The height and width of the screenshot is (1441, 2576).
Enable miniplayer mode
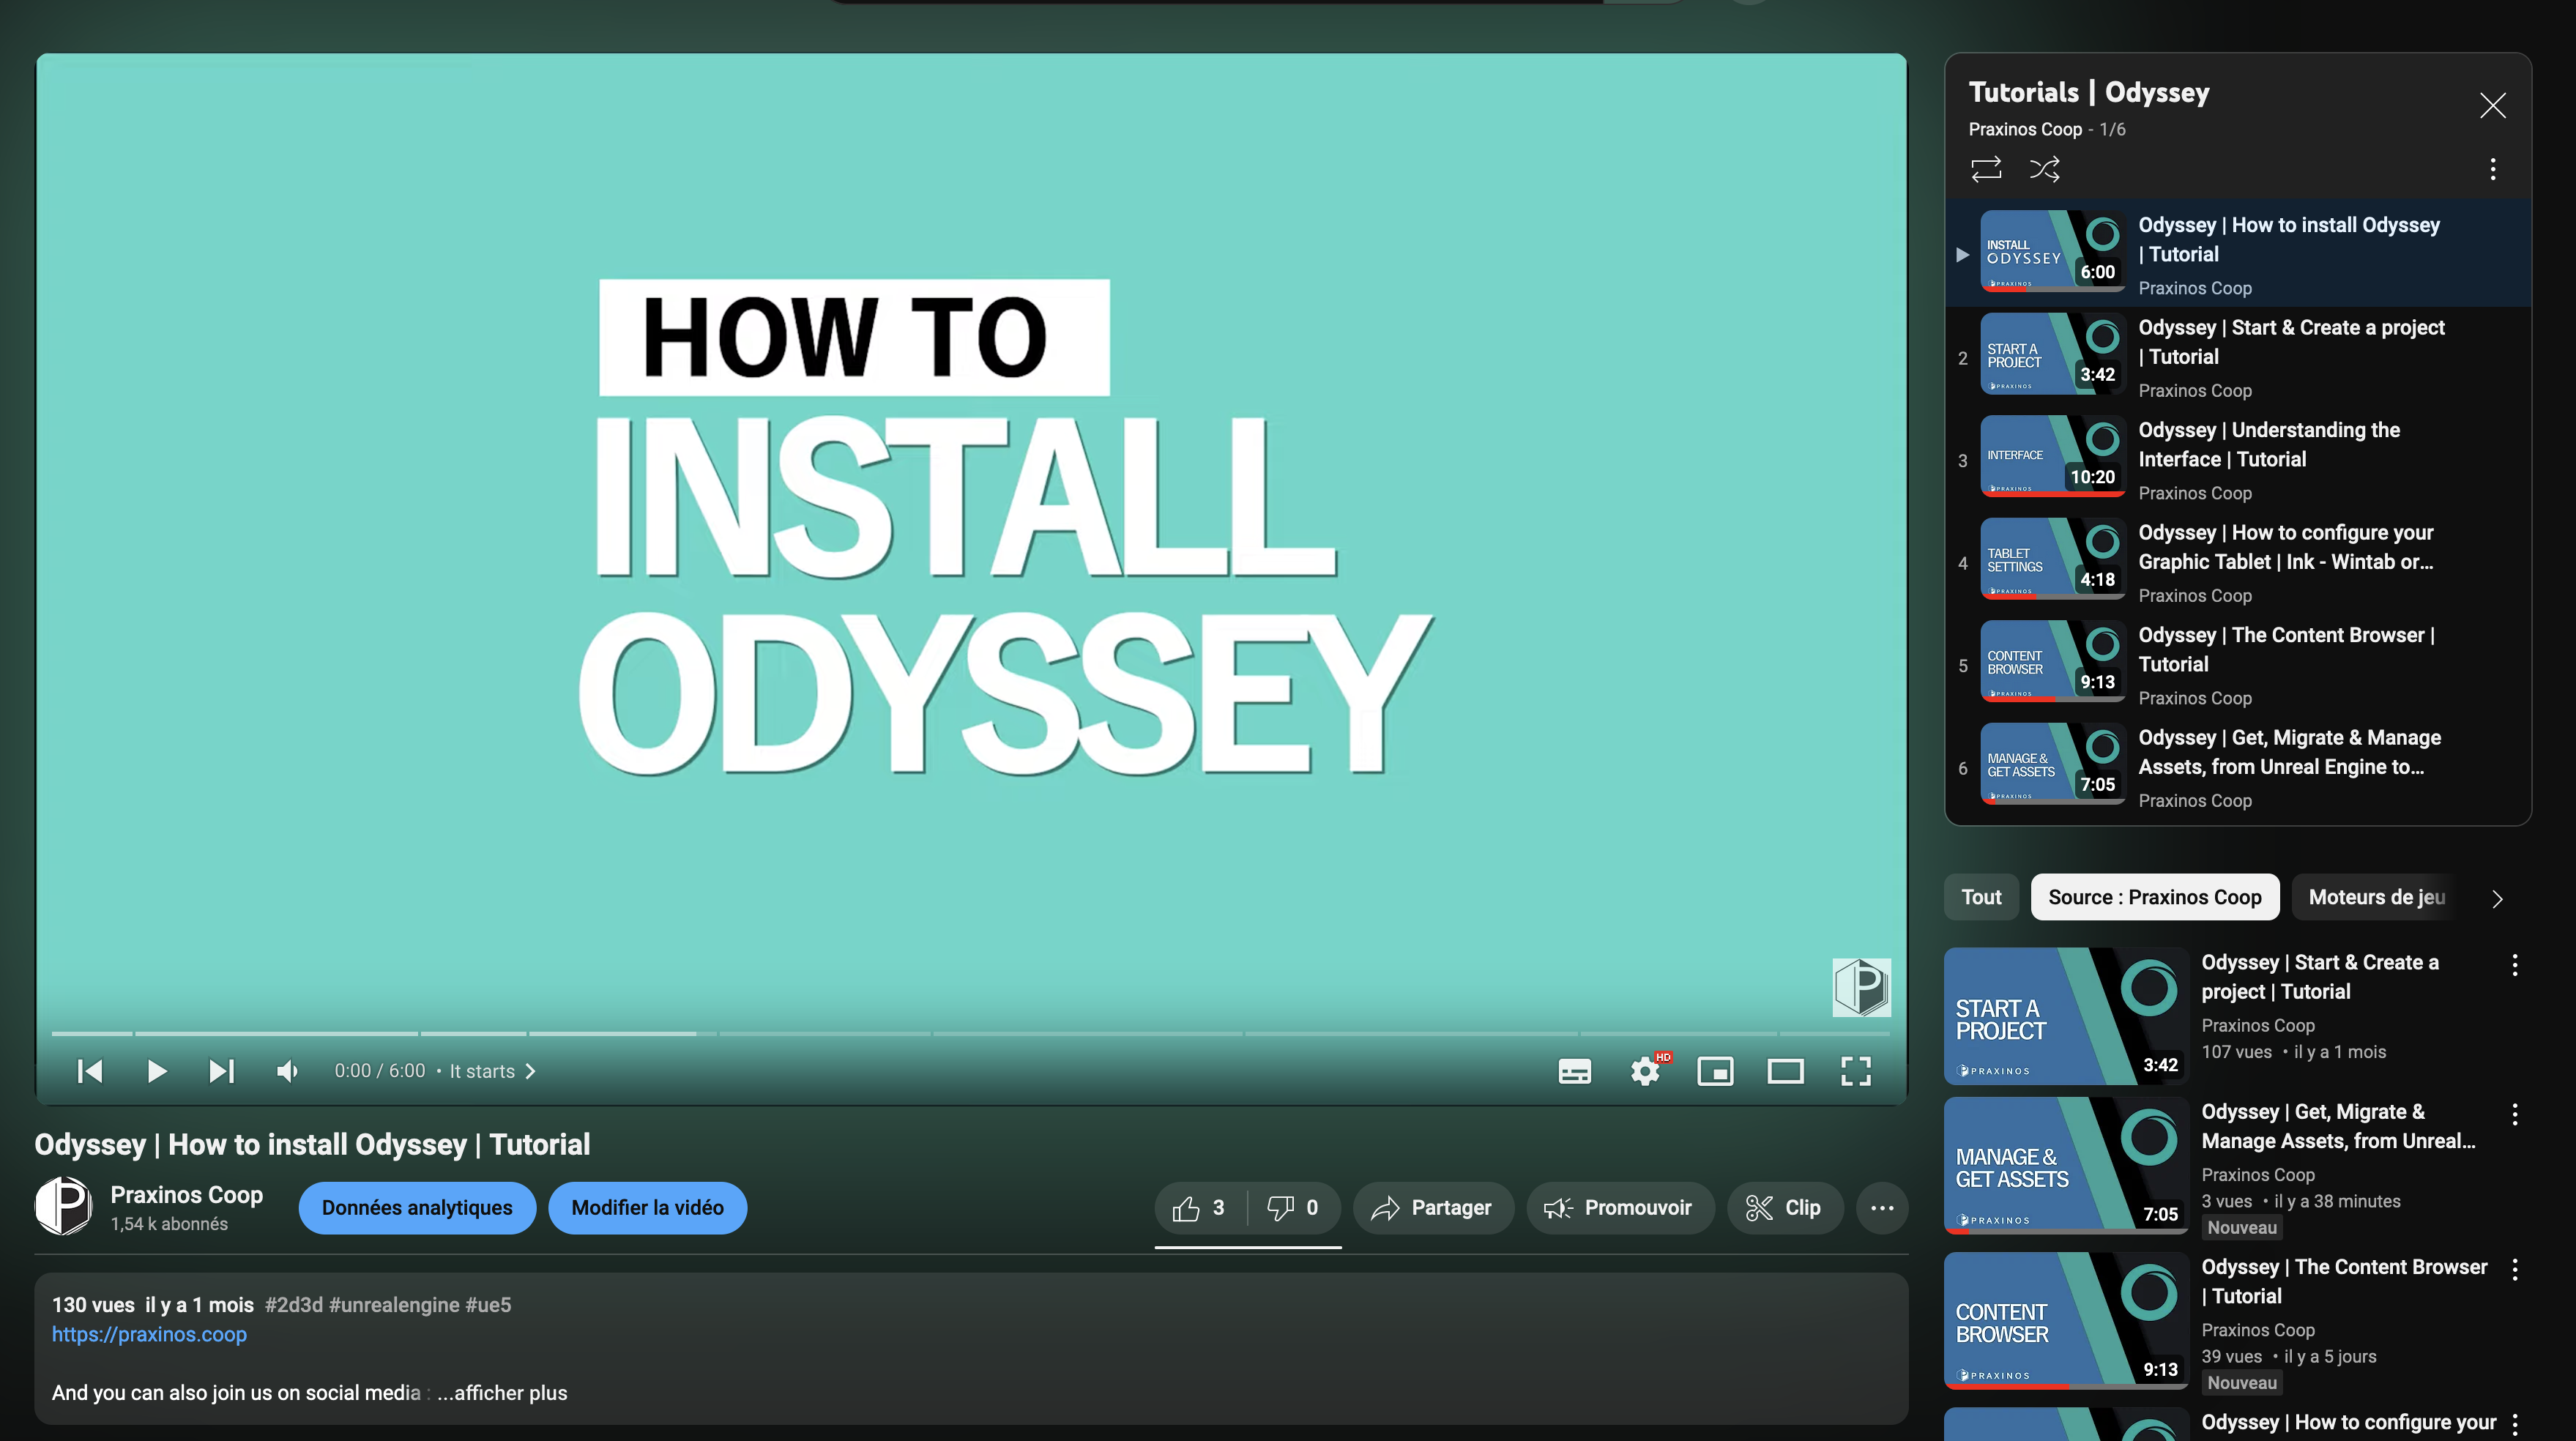(x=1715, y=1071)
